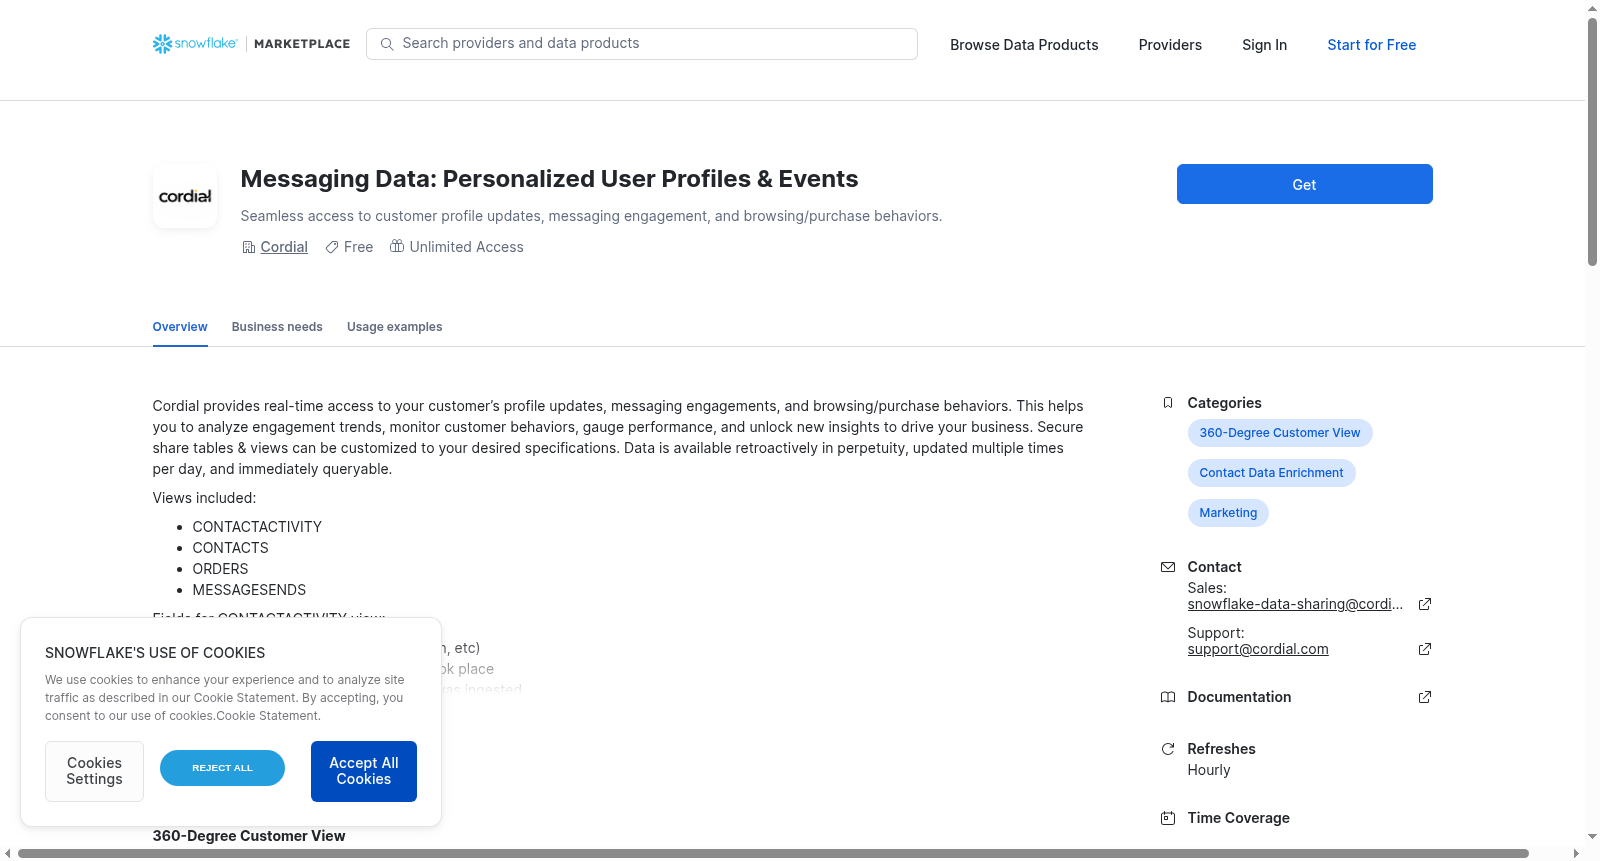Screen dimensions: 1600x861
Task: Click Accept All Cookies button
Action: pos(364,771)
